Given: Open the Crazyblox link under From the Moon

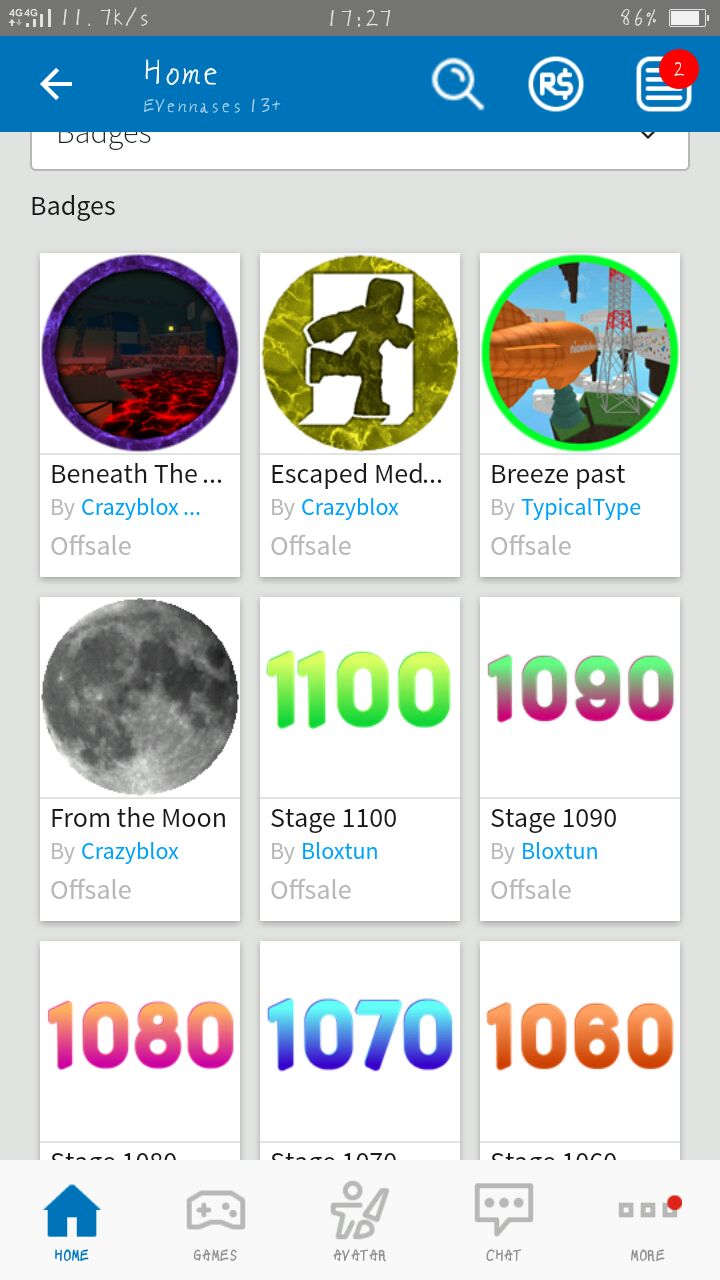Looking at the screenshot, I should [x=130, y=852].
